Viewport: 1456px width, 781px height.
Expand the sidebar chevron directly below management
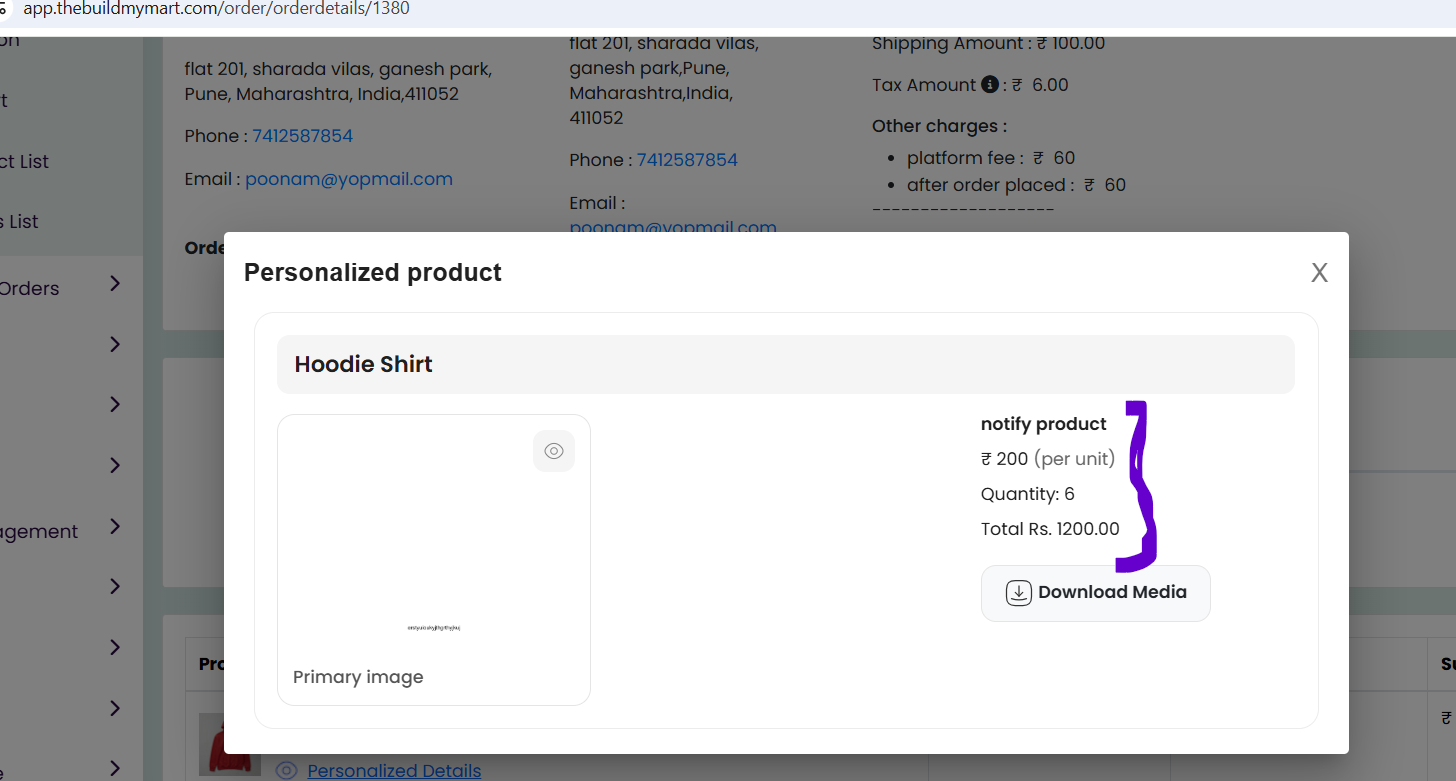[x=115, y=586]
